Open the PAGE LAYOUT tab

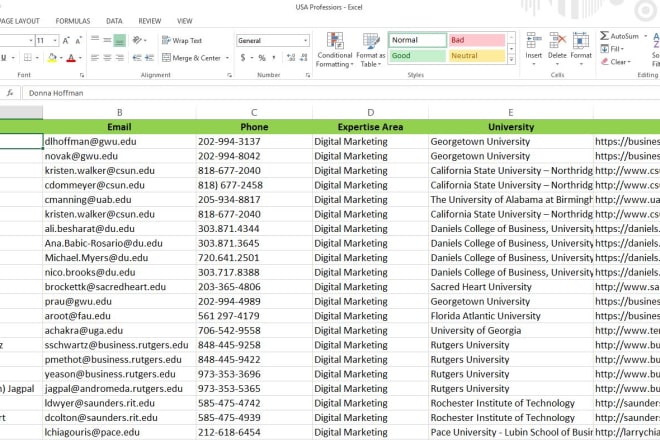(20, 21)
